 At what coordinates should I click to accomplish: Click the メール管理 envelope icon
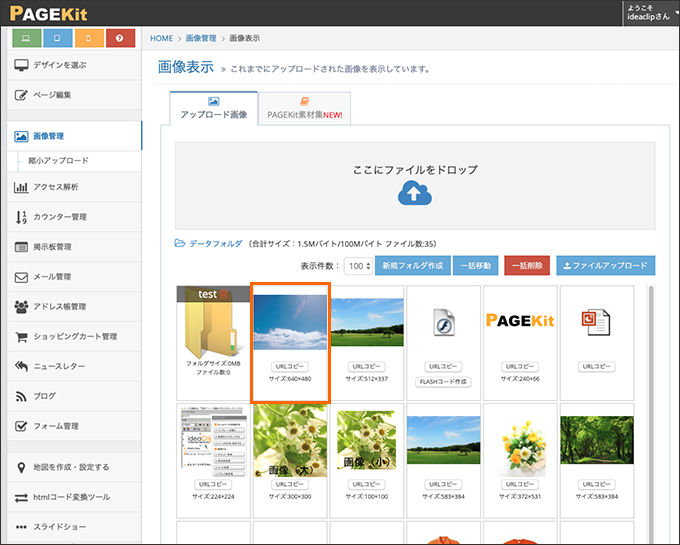tap(21, 277)
